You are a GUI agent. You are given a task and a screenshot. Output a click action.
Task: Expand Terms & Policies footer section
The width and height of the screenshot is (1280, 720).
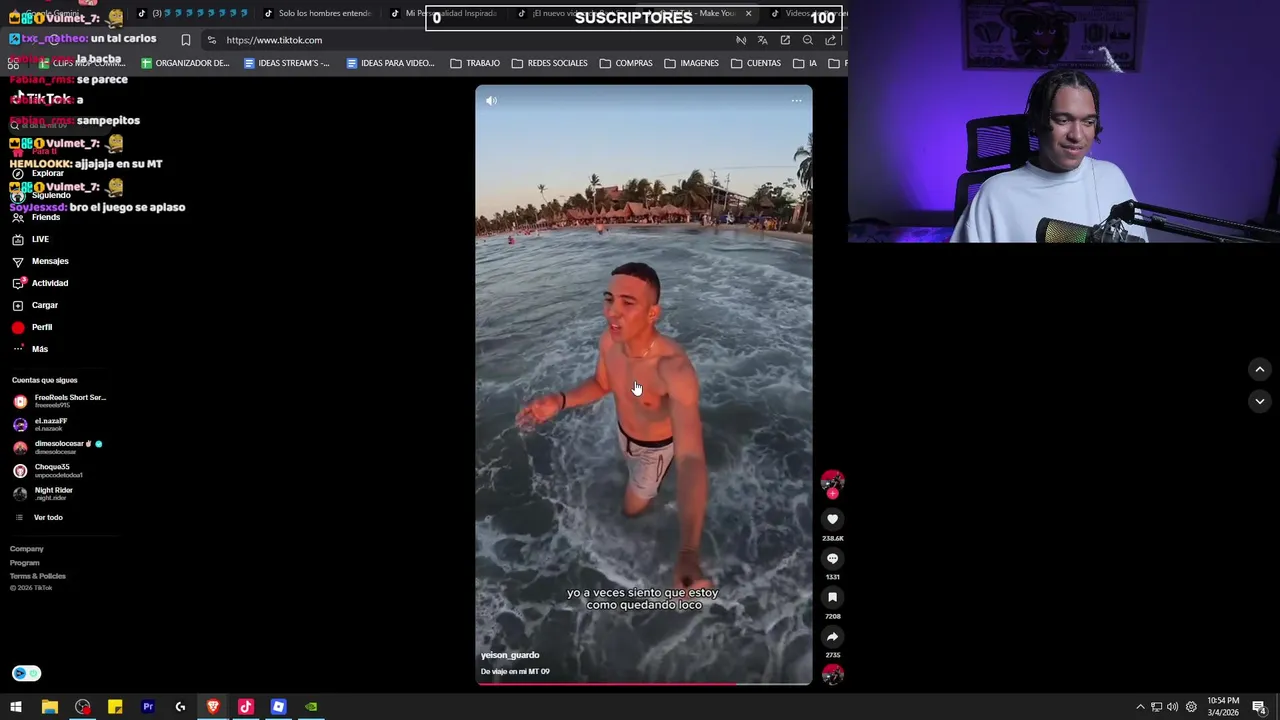tap(38, 576)
